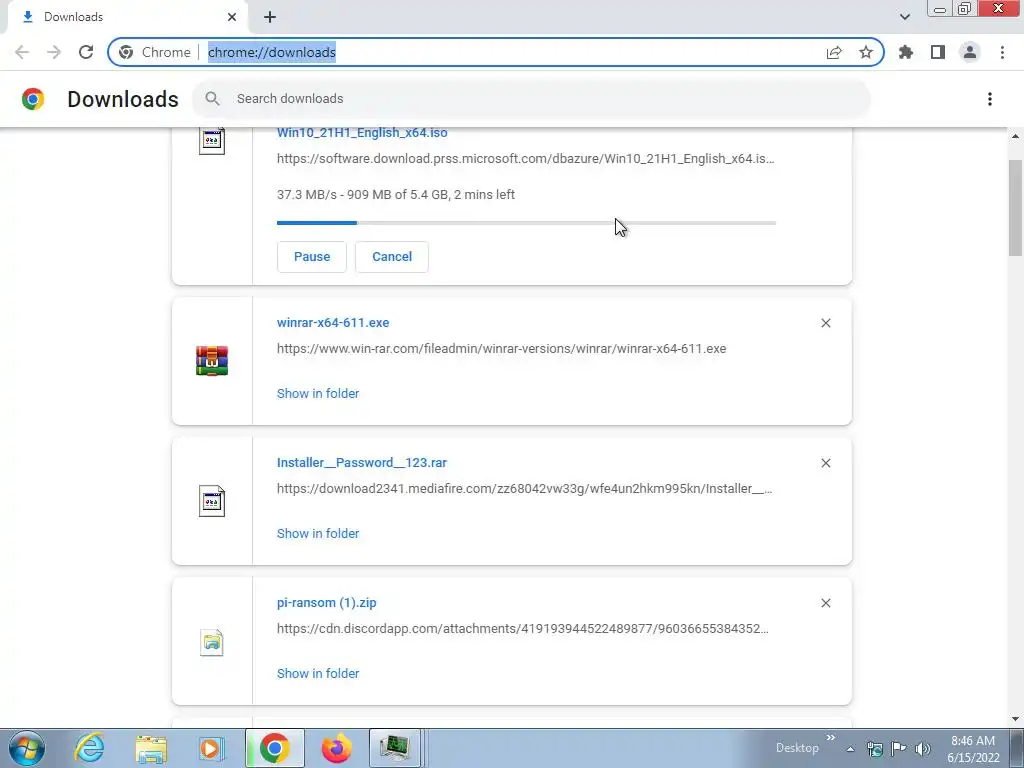Click the taskbar clock and date
The image size is (1024, 768).
point(973,749)
